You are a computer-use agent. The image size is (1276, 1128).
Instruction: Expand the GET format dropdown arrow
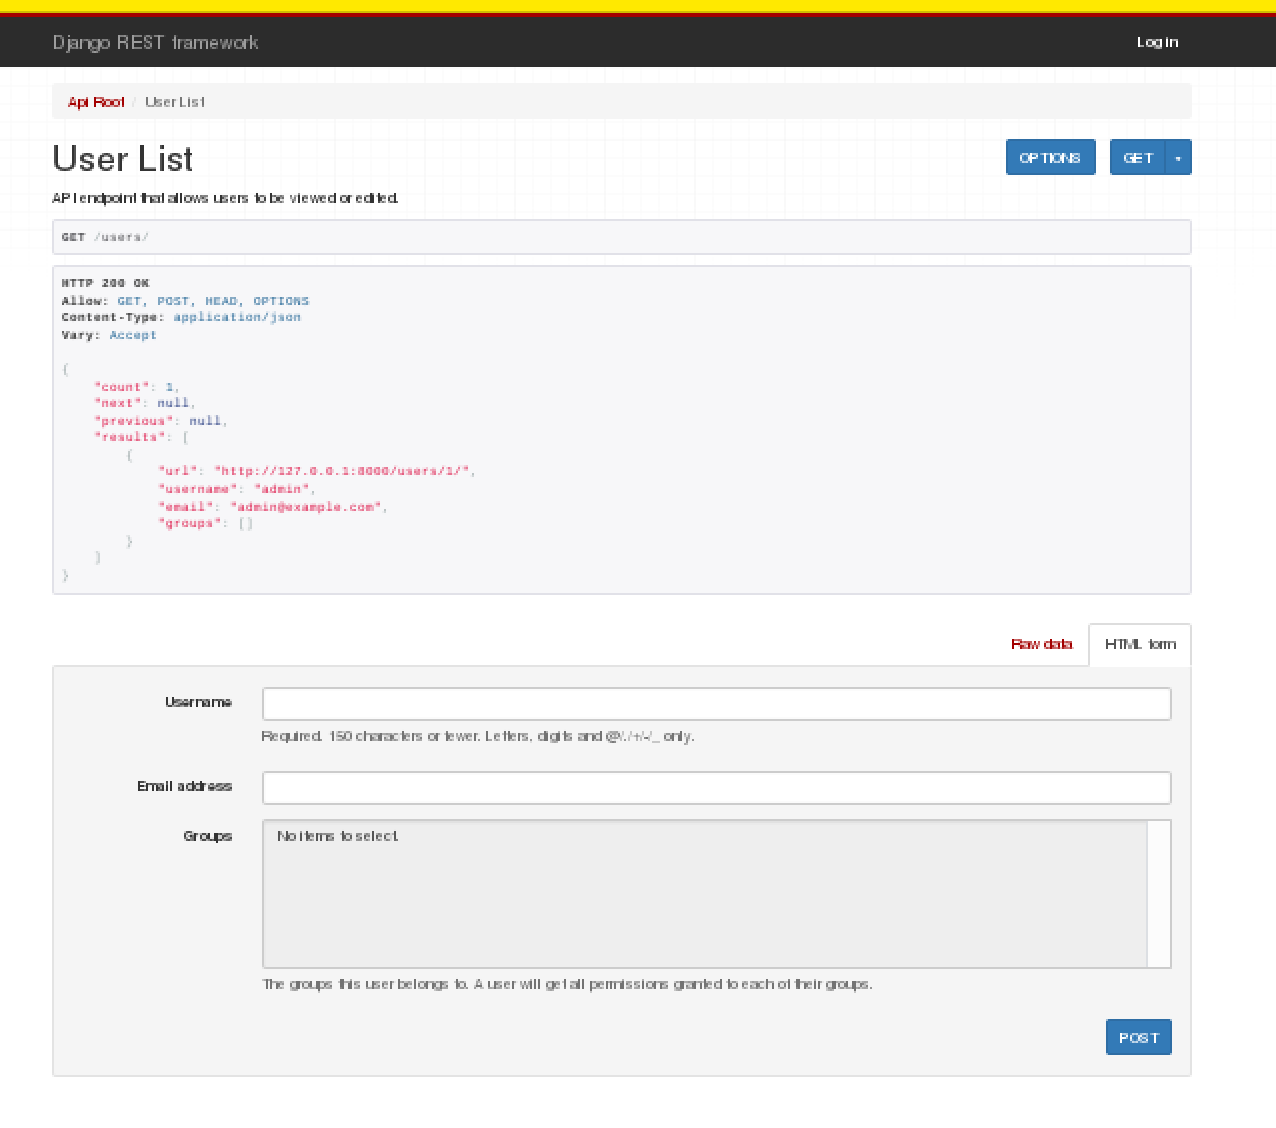point(1178,157)
